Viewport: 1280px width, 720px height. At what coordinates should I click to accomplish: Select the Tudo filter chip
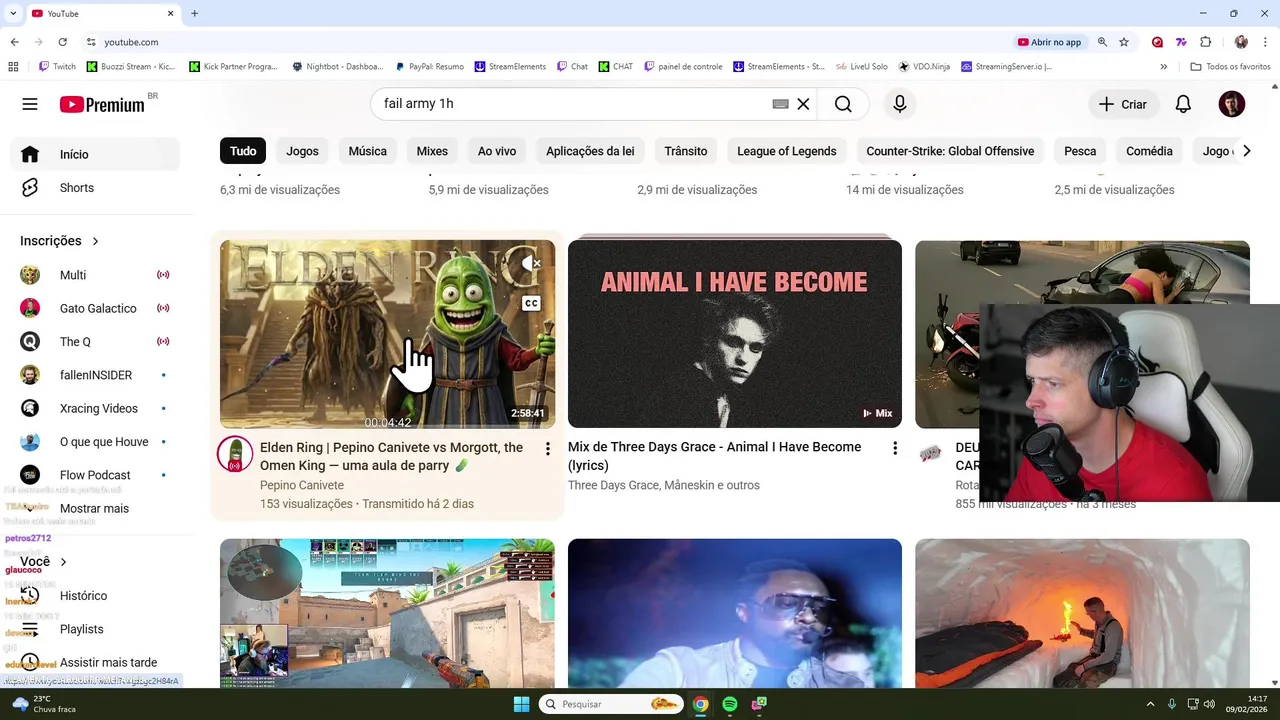[x=243, y=151]
